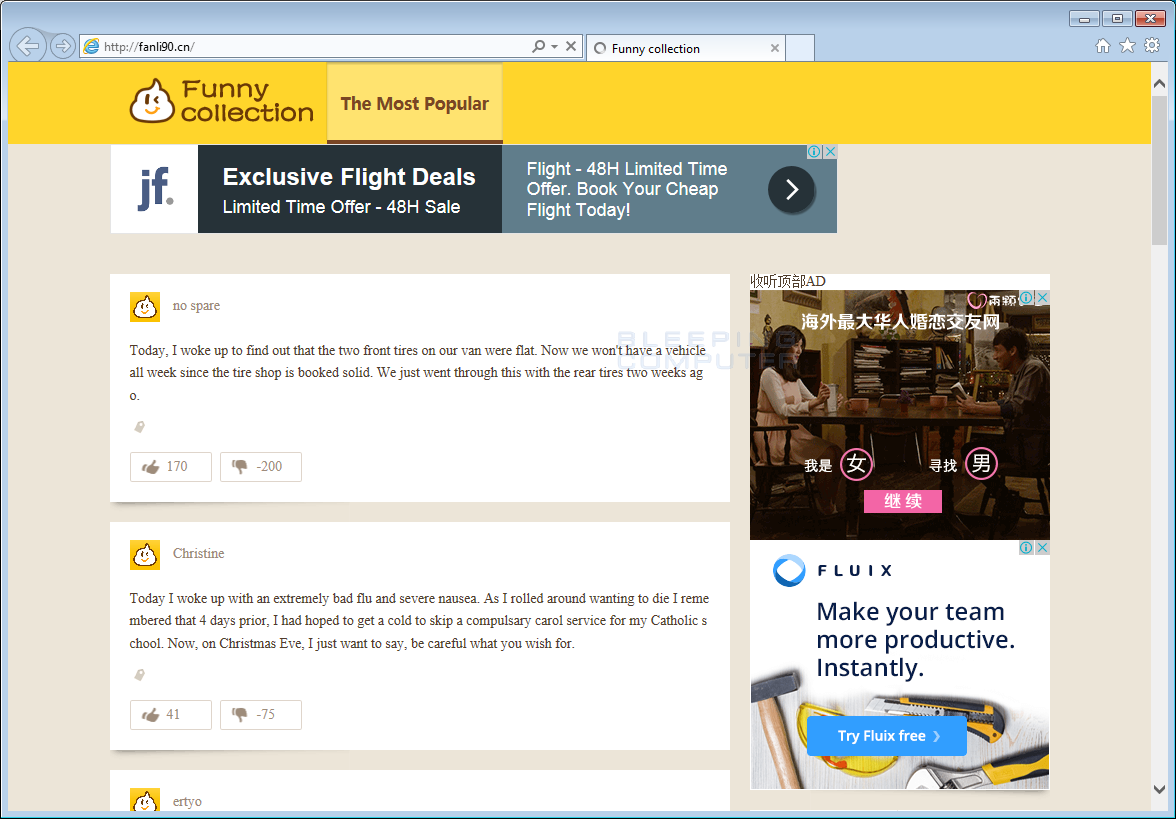Viewport: 1176px width, 819px height.
Task: Open the address bar autocomplete dropdown arrow
Action: 554,46
